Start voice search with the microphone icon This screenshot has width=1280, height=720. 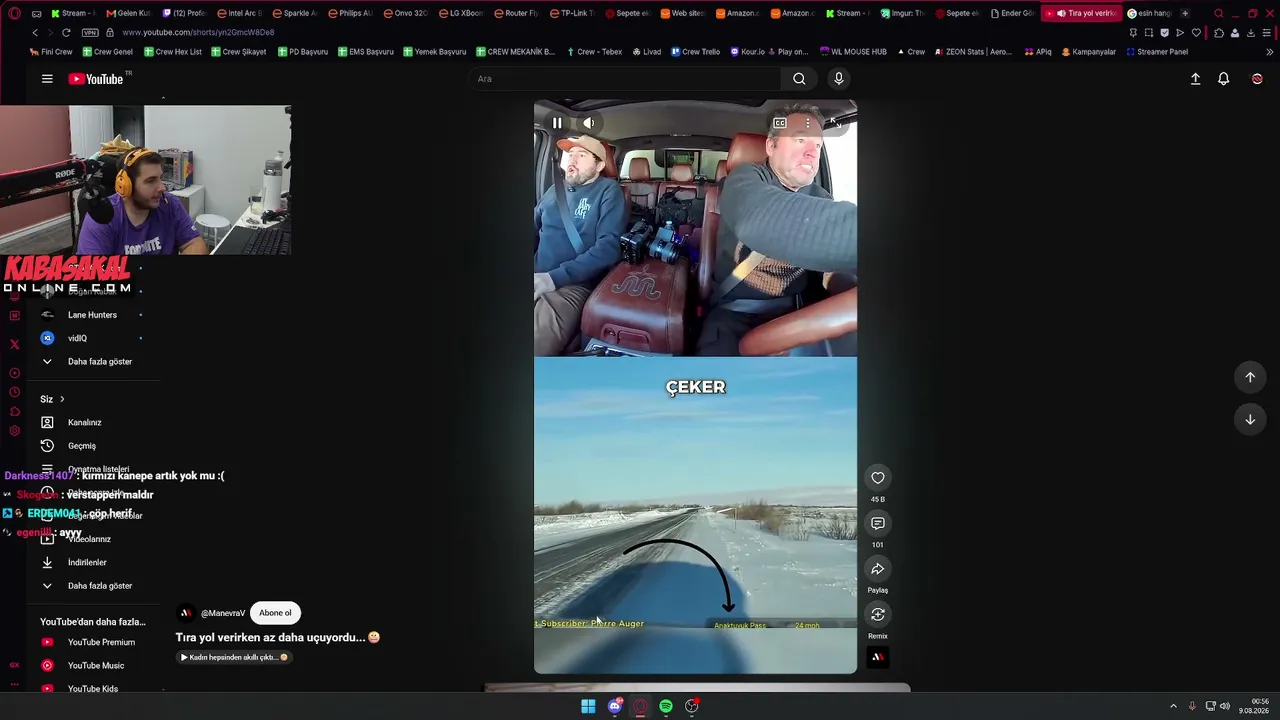click(839, 79)
